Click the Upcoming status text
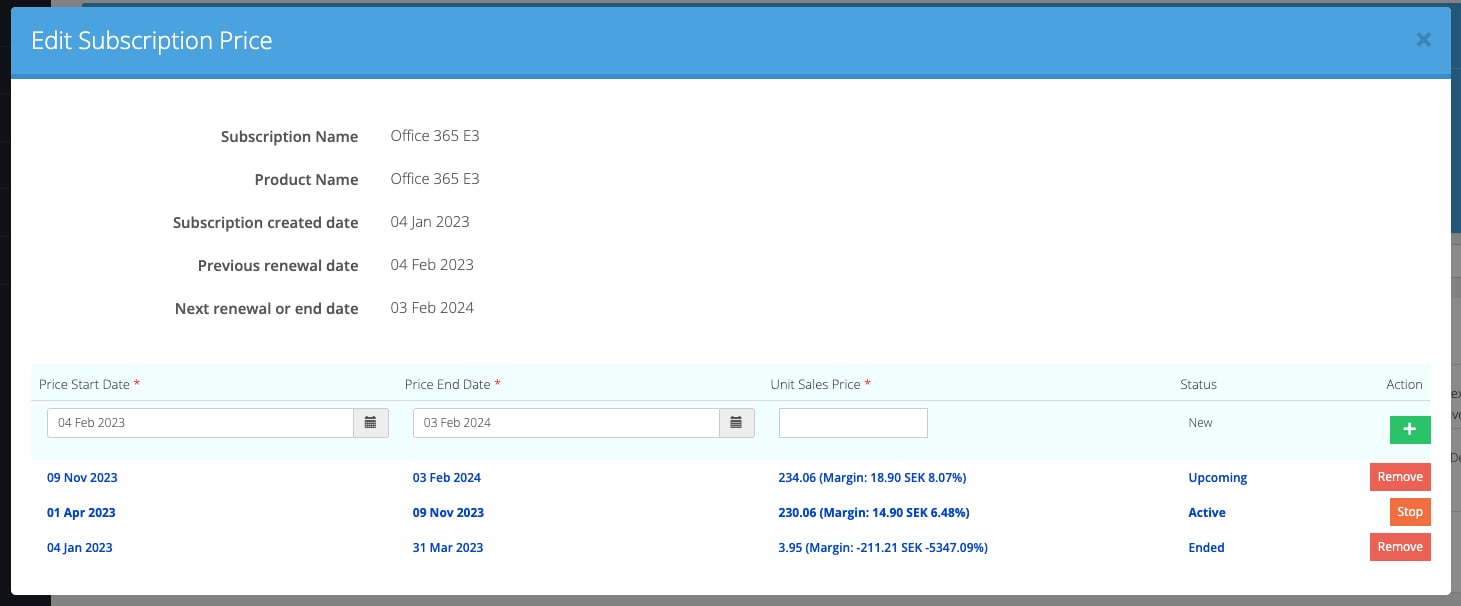The height and width of the screenshot is (606, 1461). 1218,478
